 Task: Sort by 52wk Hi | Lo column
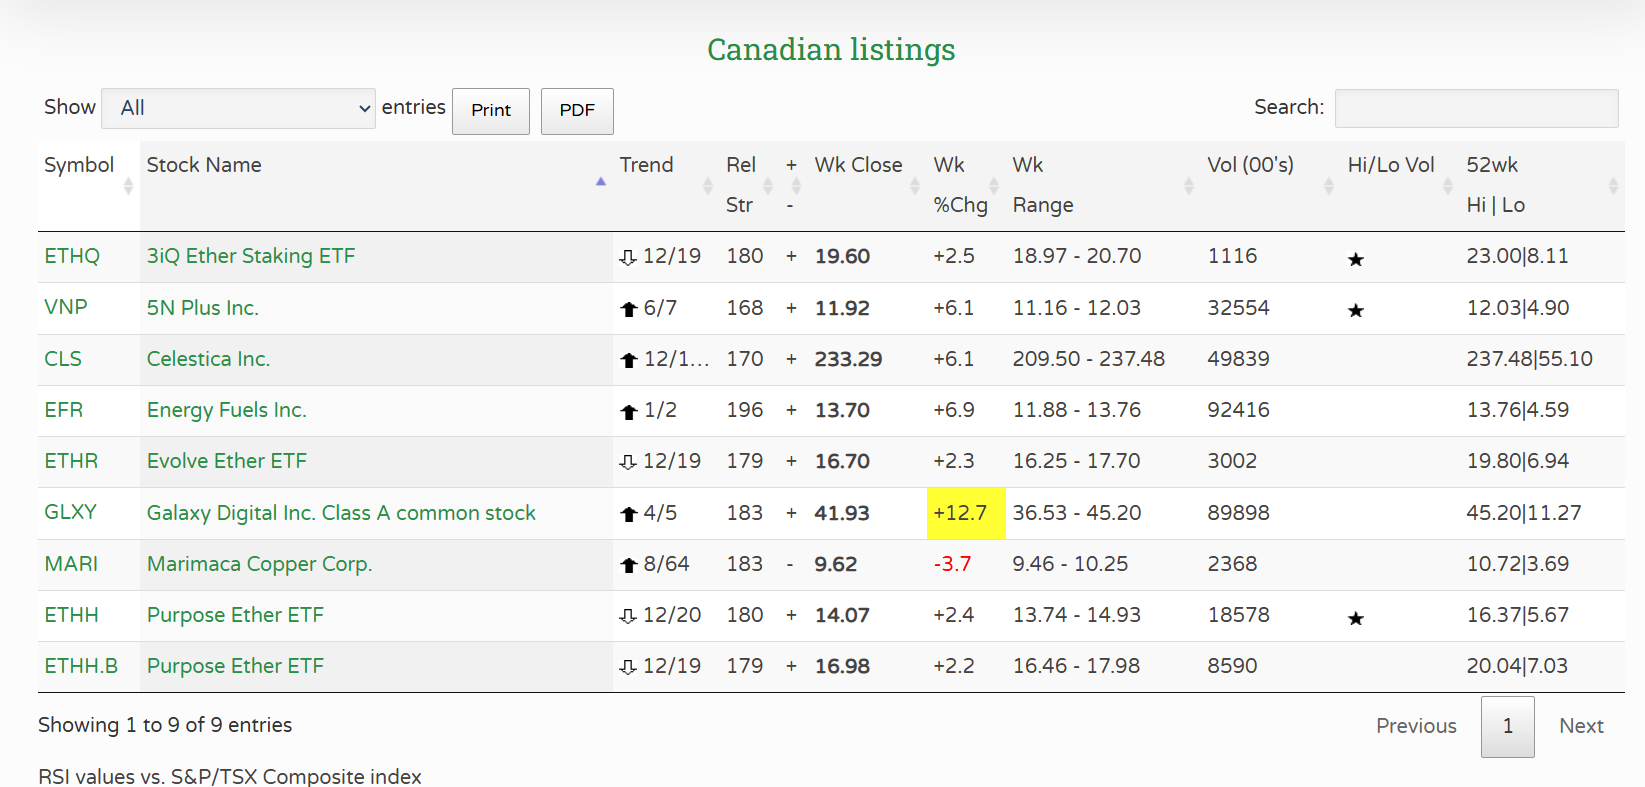1542,186
